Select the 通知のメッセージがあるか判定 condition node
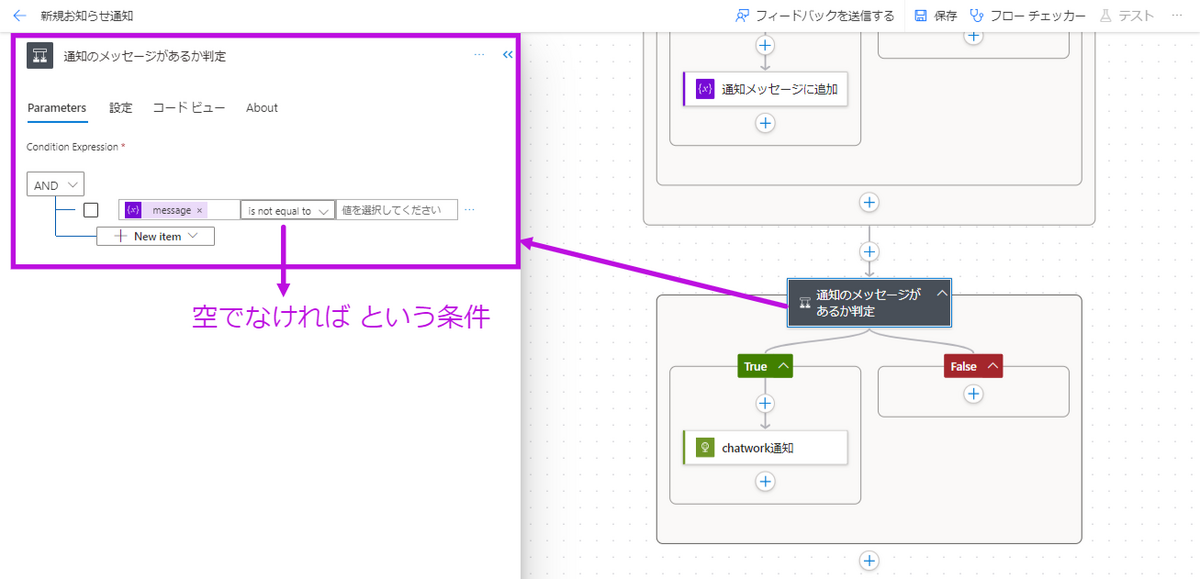This screenshot has height=579, width=1200. (869, 303)
